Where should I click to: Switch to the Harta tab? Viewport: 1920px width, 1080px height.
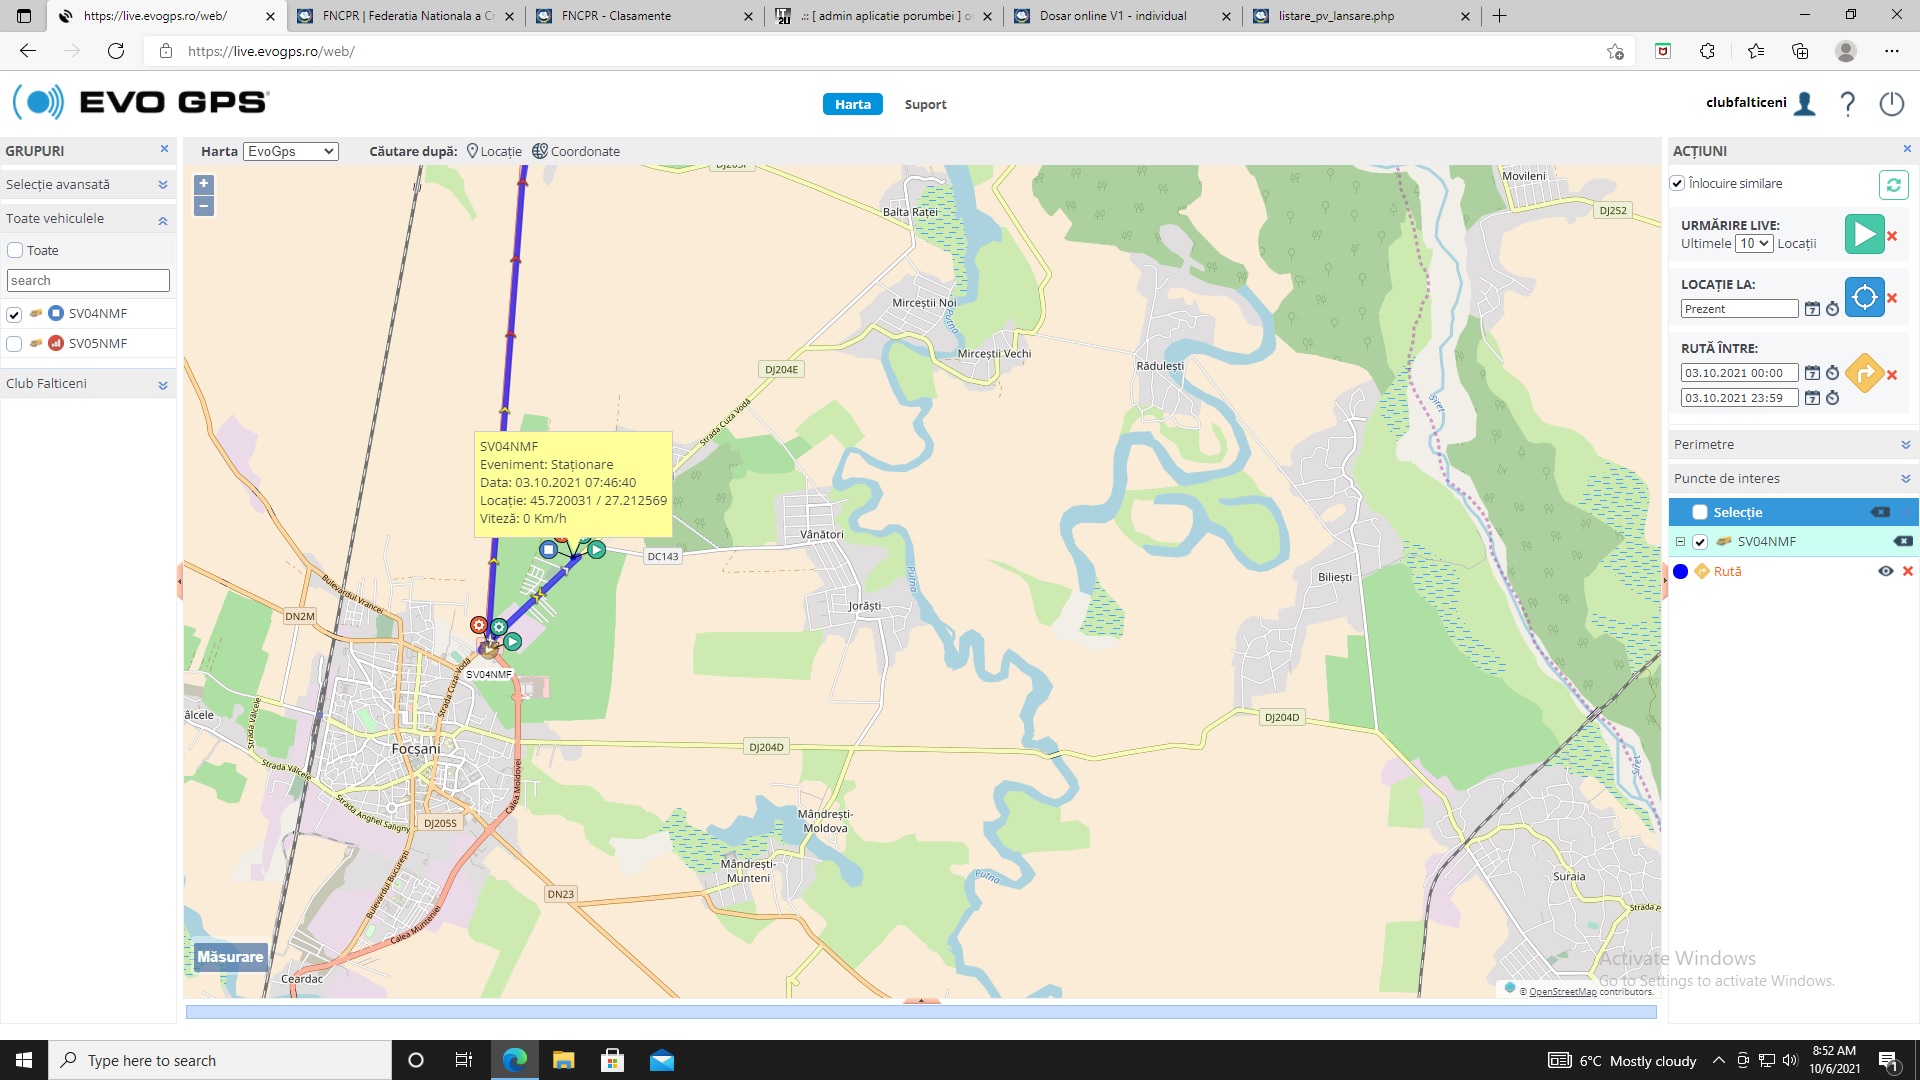click(x=852, y=105)
